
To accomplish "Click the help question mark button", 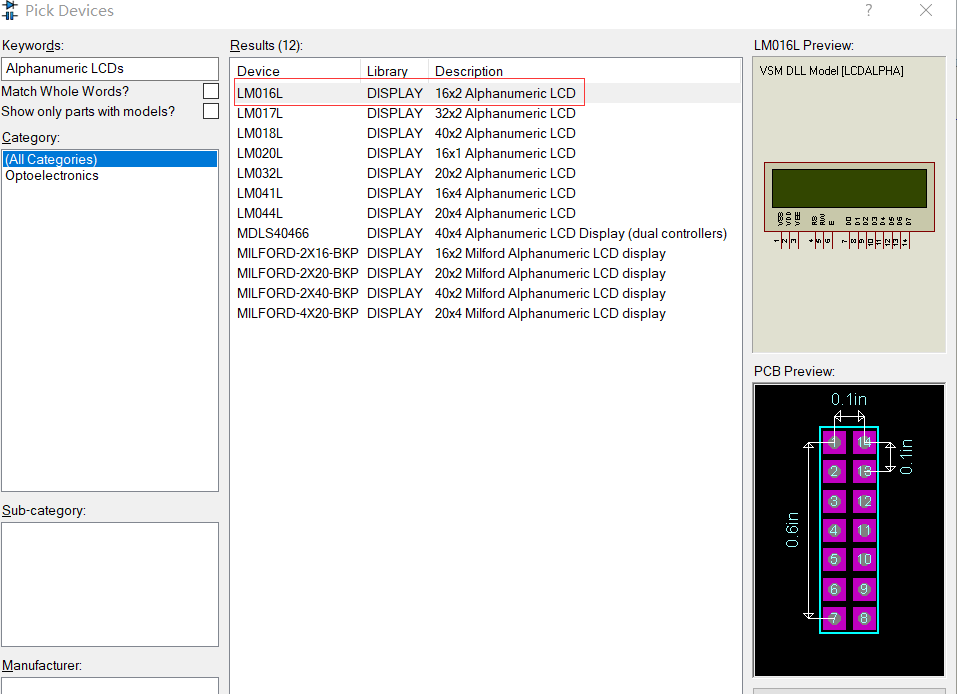I will pos(869,10).
